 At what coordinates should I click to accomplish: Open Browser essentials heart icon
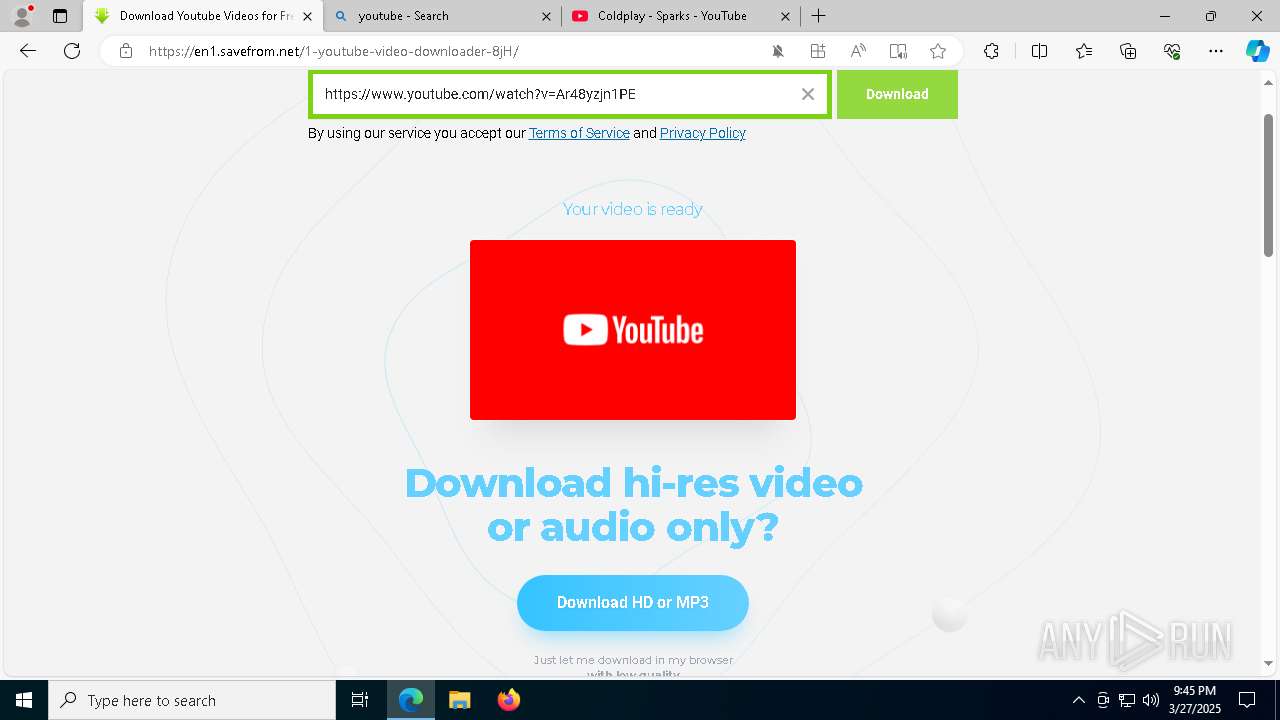tap(1172, 51)
